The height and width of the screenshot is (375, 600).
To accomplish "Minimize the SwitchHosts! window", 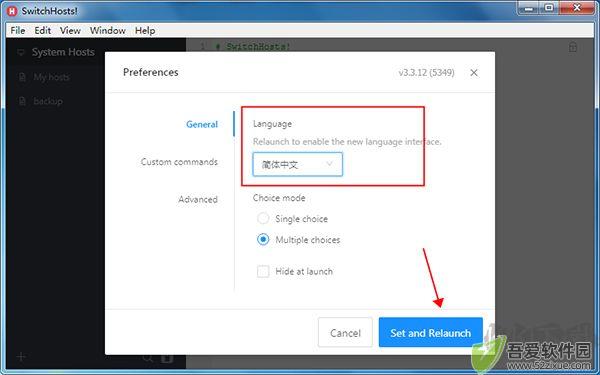I will 529,8.
